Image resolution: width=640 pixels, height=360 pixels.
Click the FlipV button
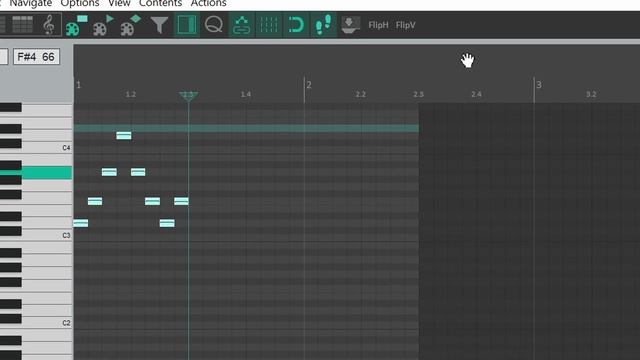[405, 25]
